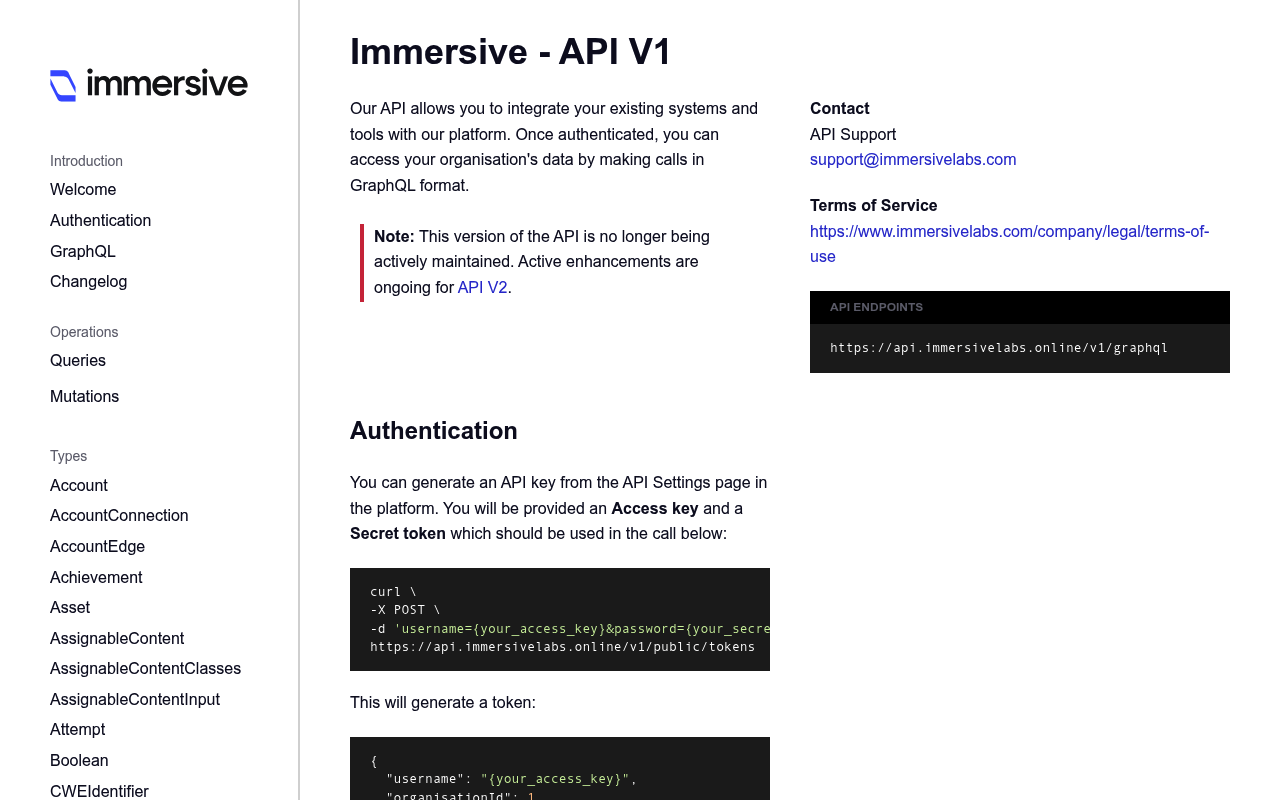Open the Asset type entry
This screenshot has height=800, width=1280.
[70, 607]
